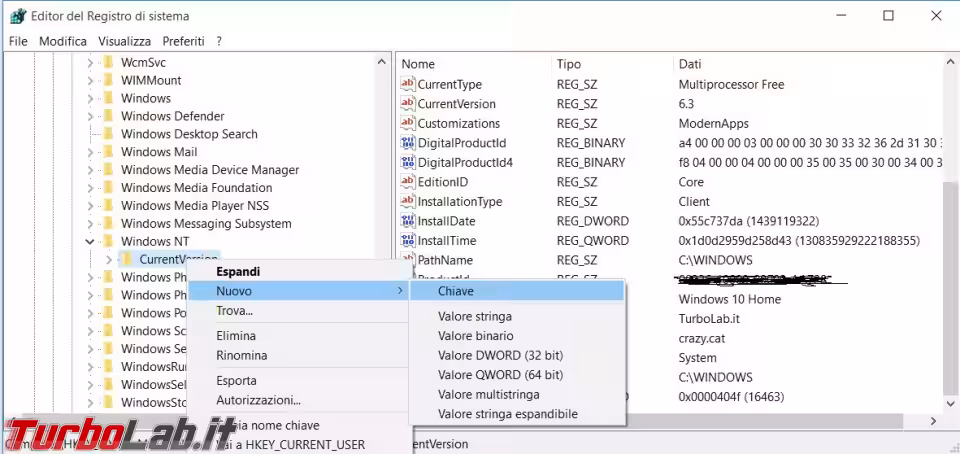Viewport: 960px width, 454px height.
Task: Click the WcmSvc folder icon
Action: point(108,62)
